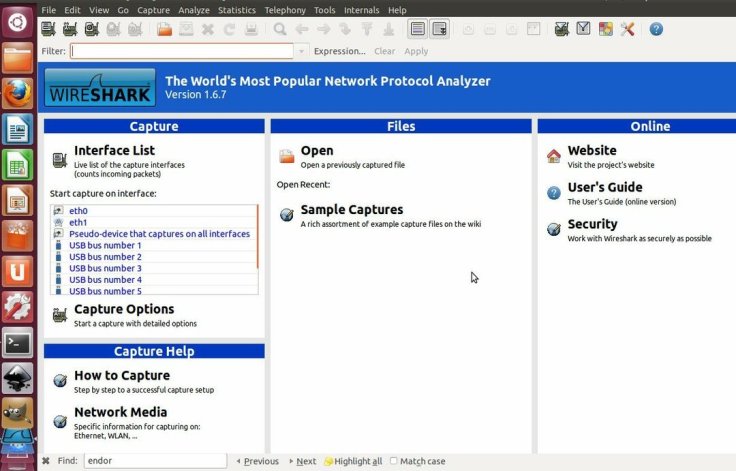Click the Sample Captures heading link

point(352,209)
